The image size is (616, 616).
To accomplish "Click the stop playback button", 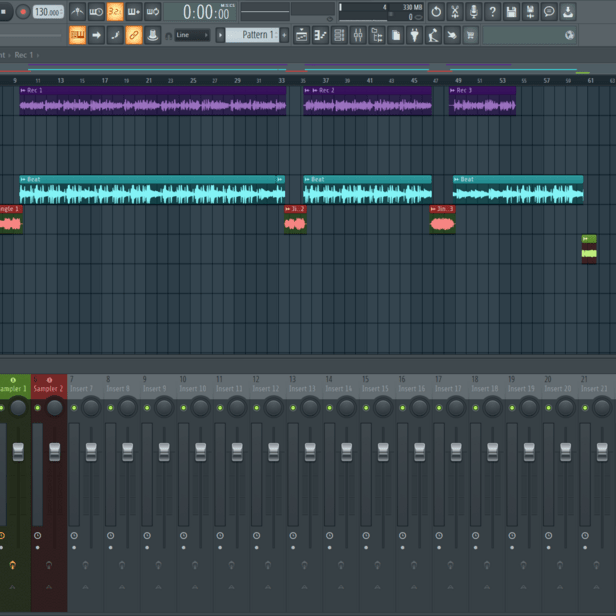I will click(x=4, y=12).
